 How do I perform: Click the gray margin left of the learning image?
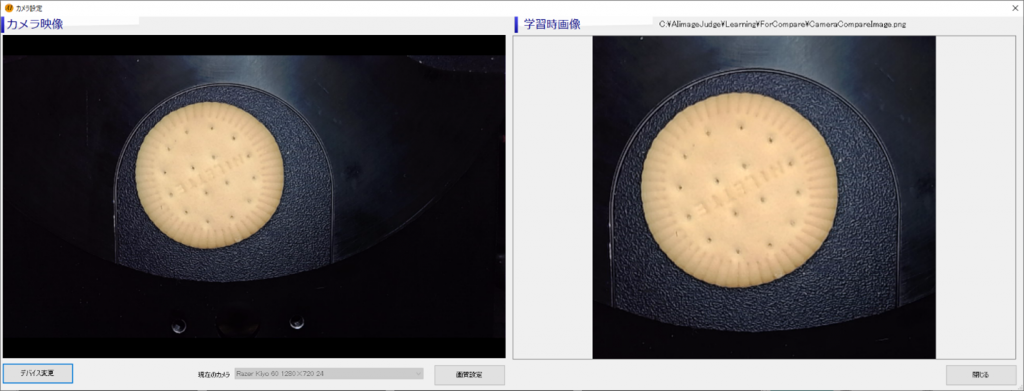[553, 197]
